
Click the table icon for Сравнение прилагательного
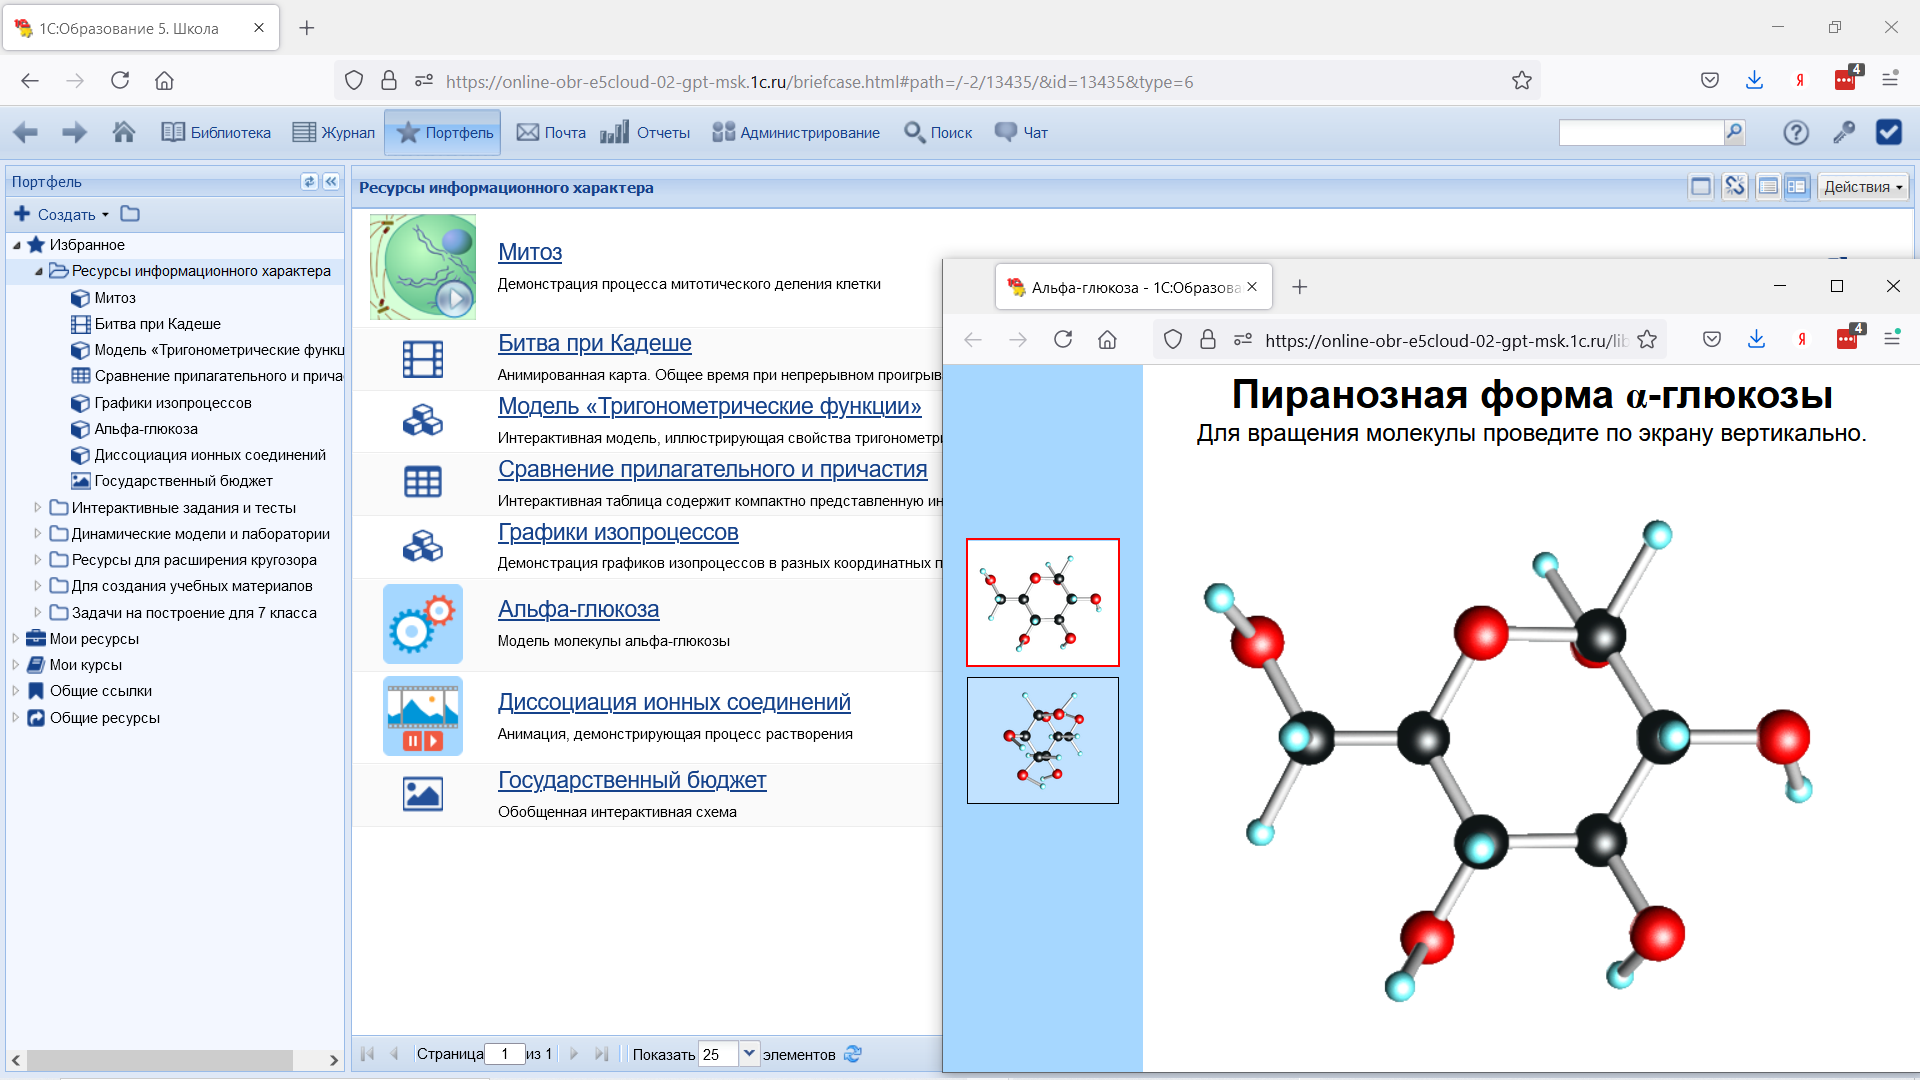pyautogui.click(x=423, y=482)
